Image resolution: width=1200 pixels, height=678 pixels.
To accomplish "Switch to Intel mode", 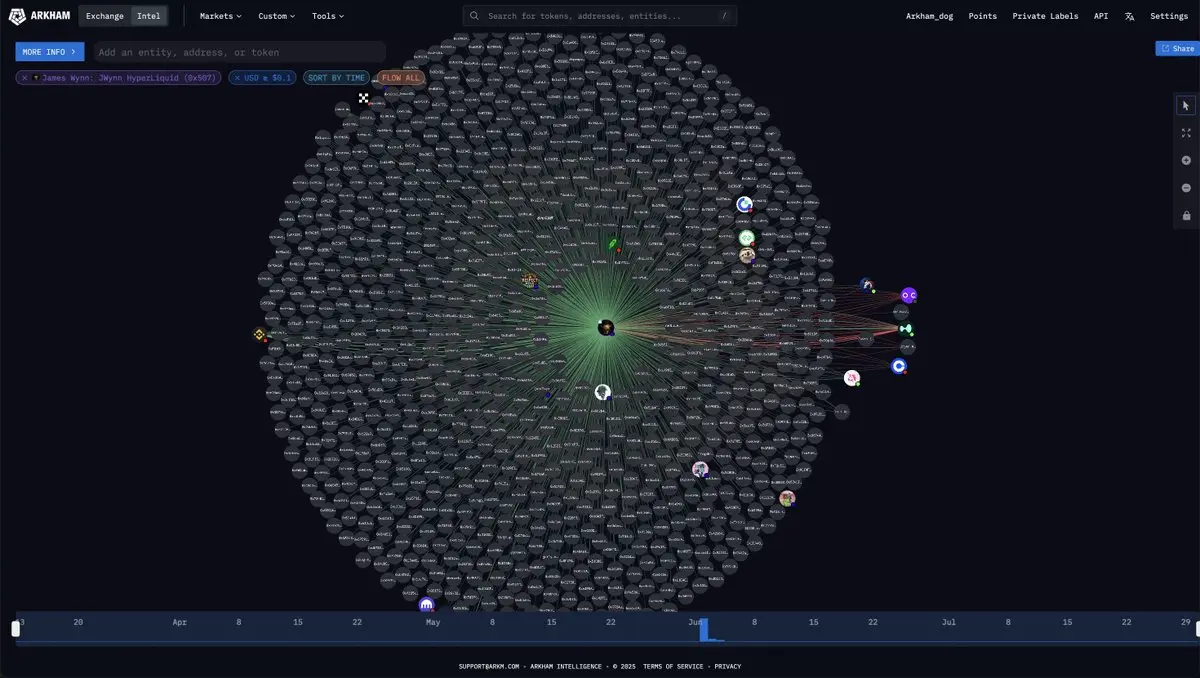I will [x=148, y=16].
